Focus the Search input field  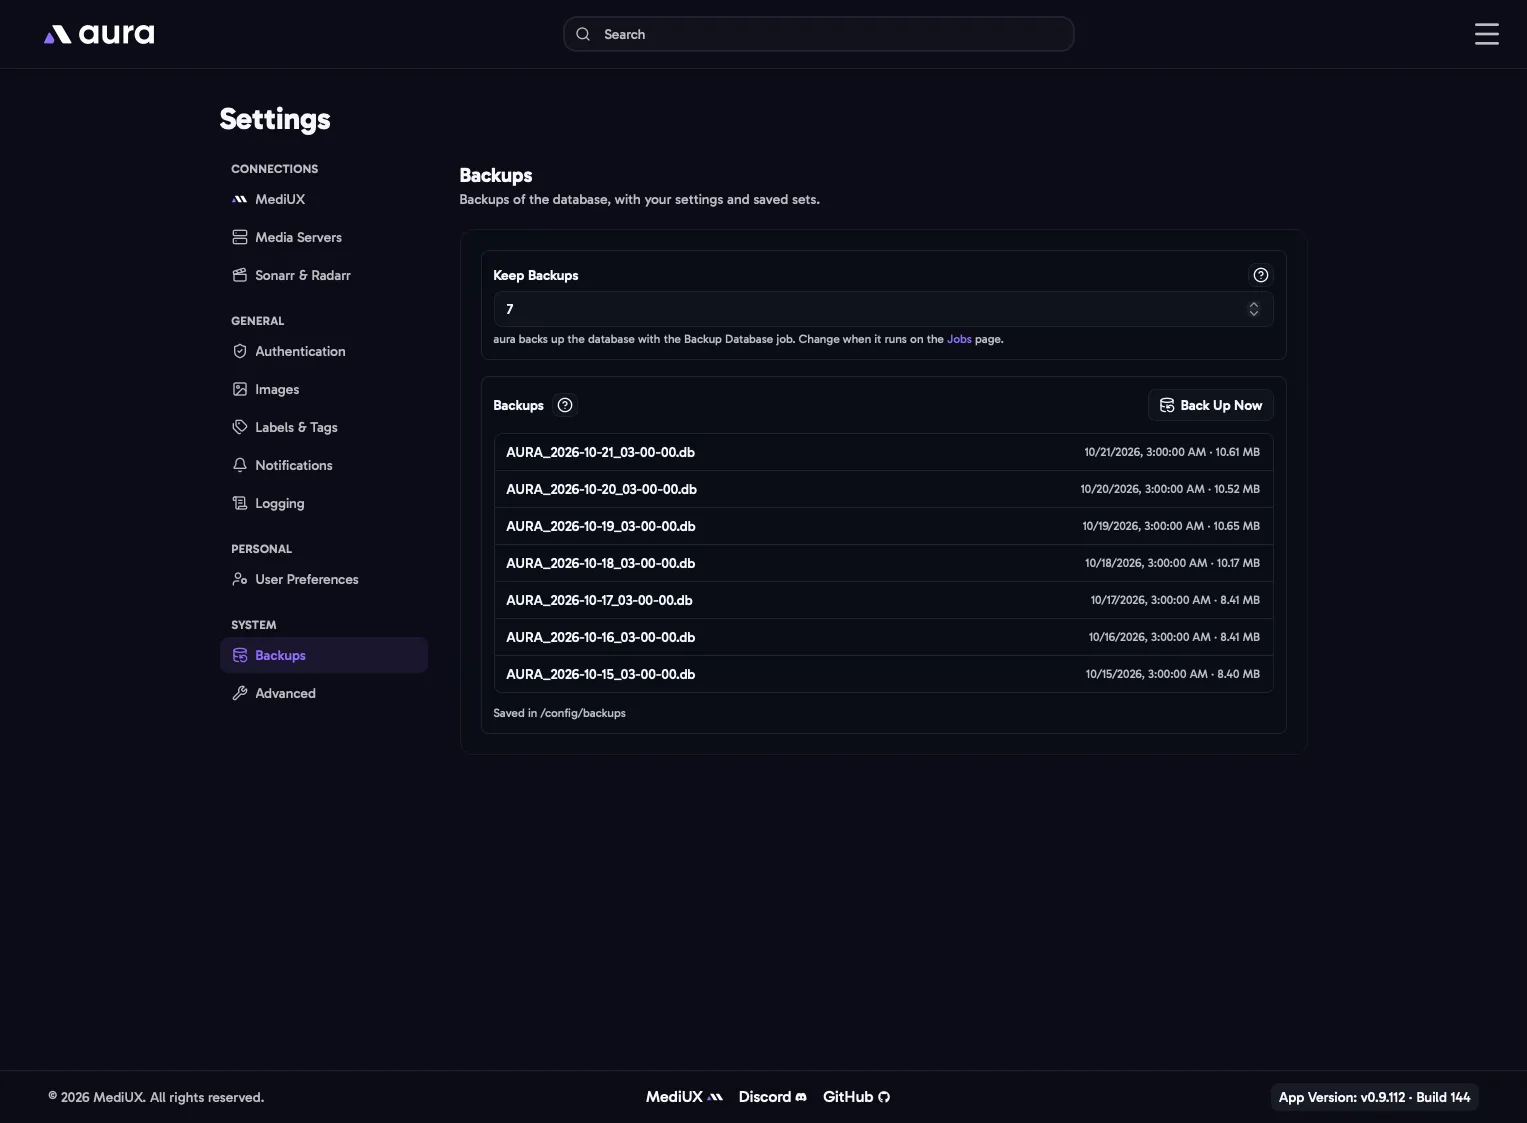819,34
